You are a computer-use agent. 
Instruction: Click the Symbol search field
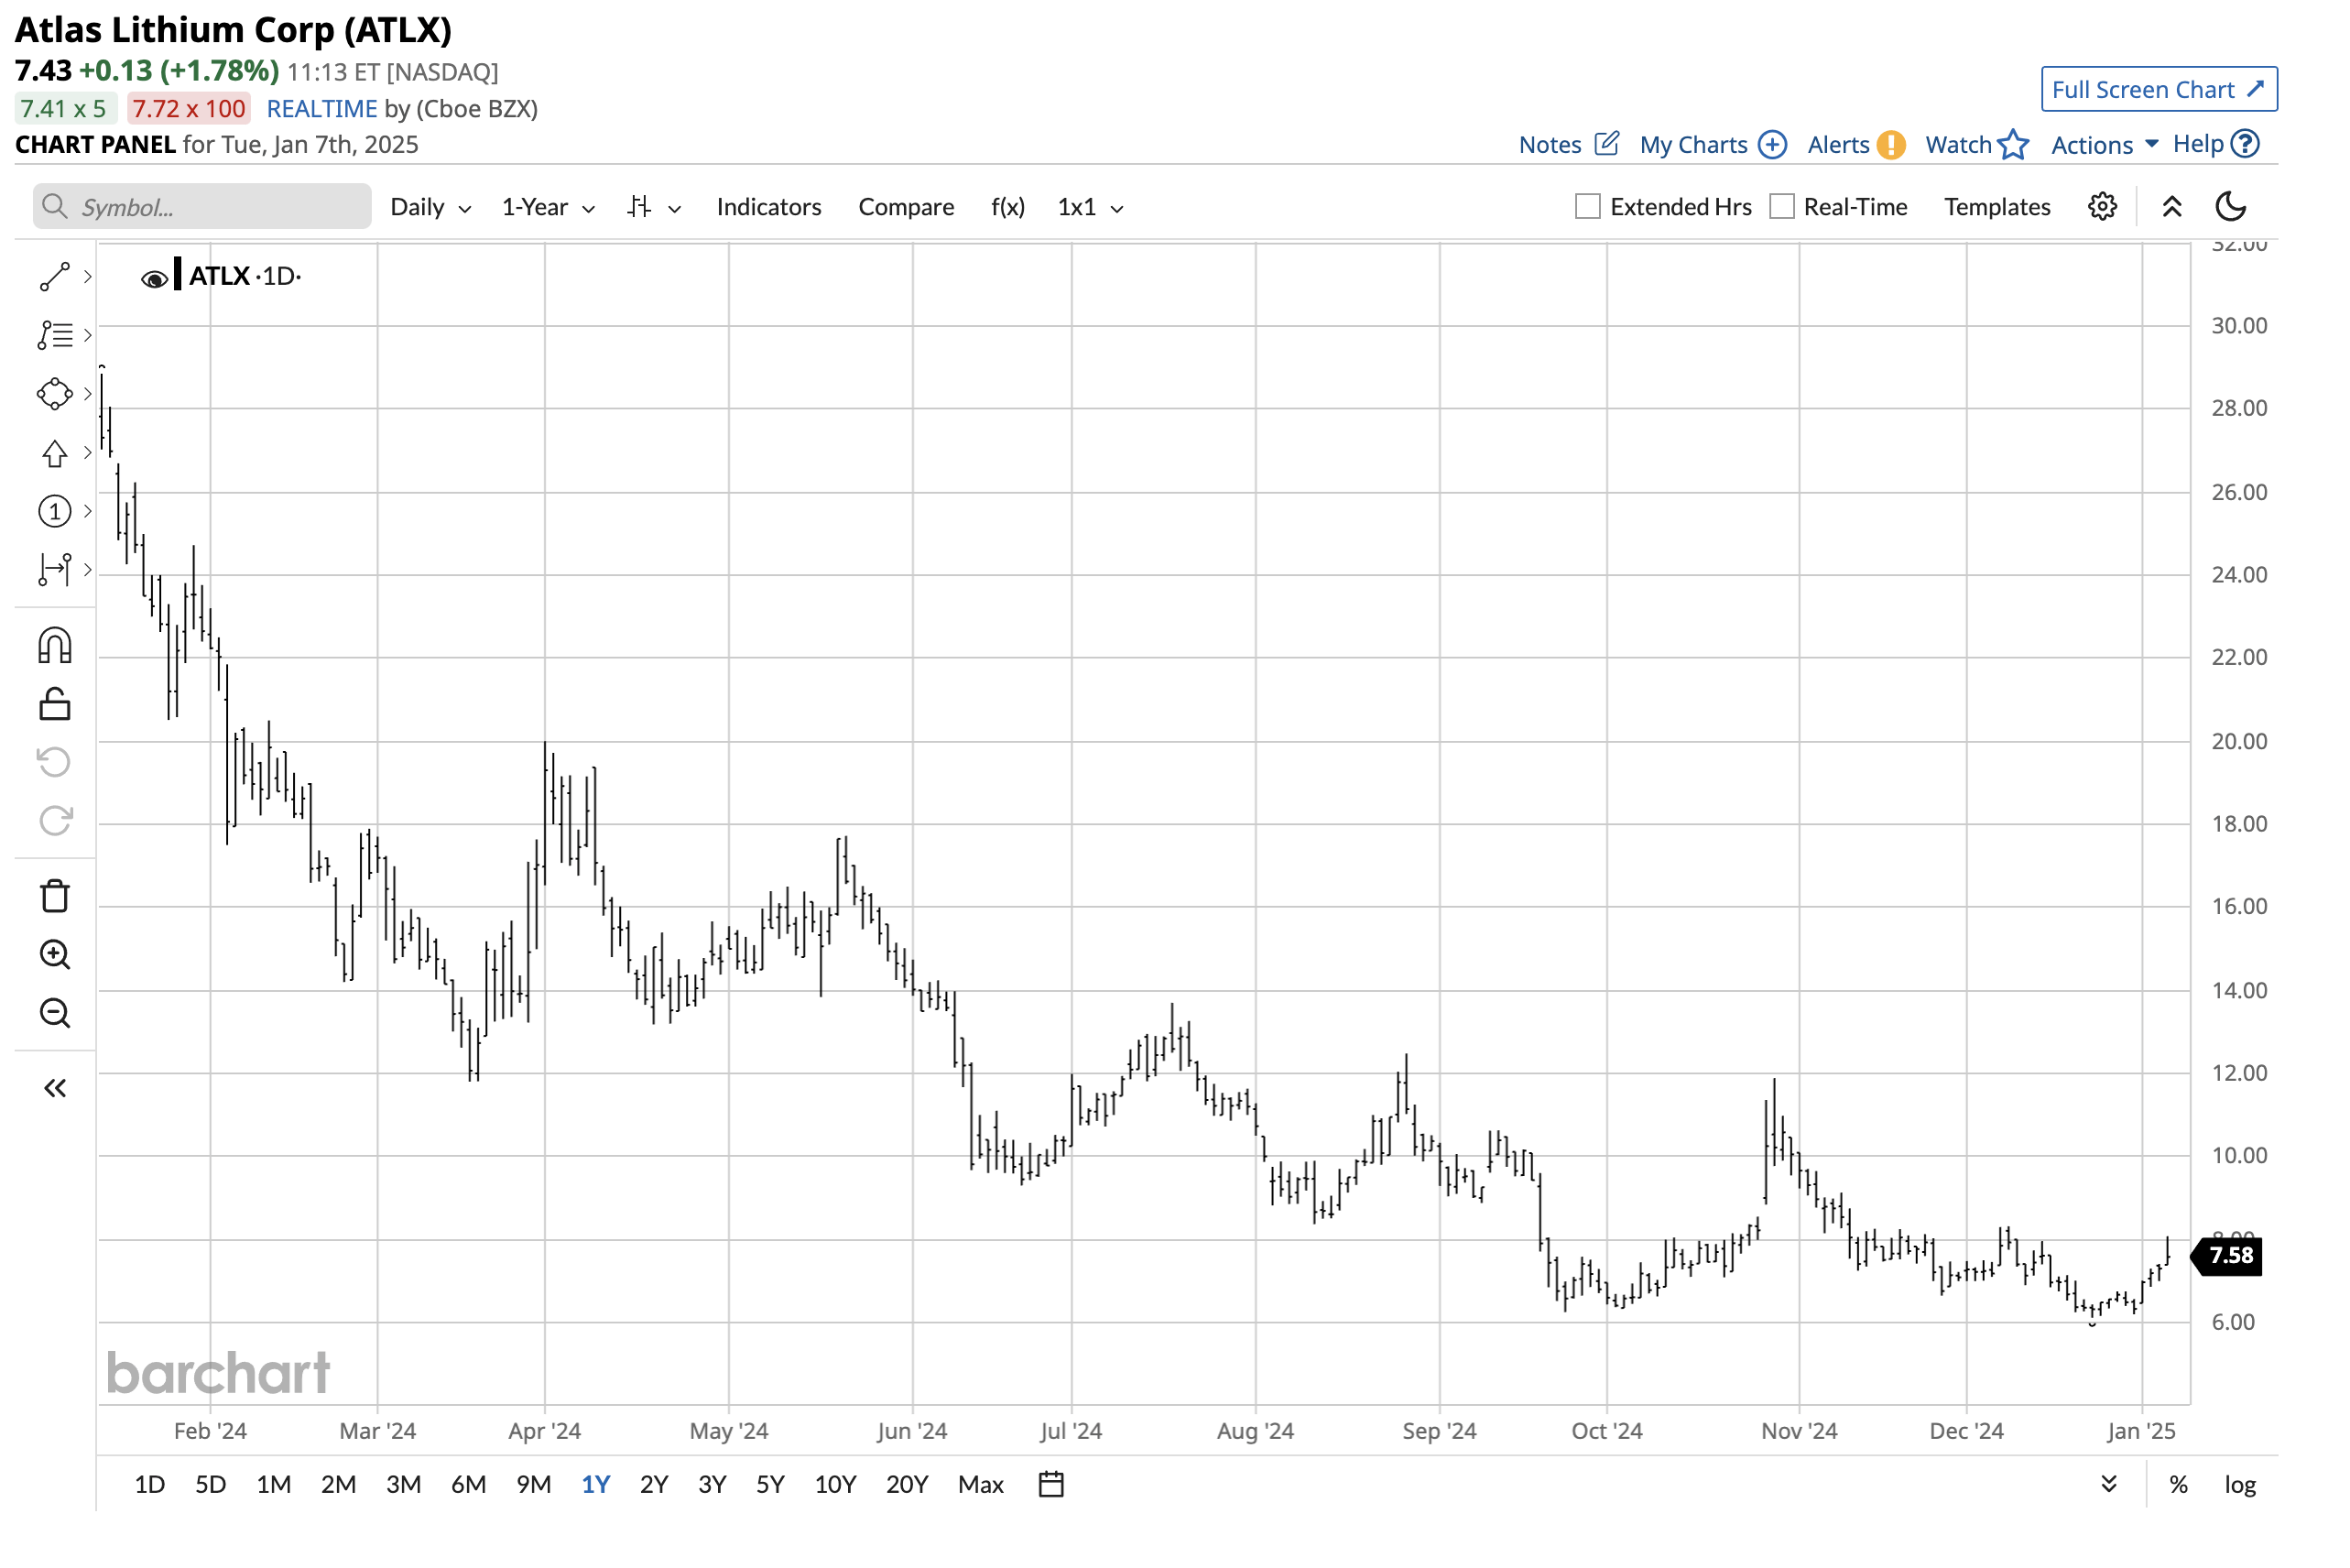point(200,206)
